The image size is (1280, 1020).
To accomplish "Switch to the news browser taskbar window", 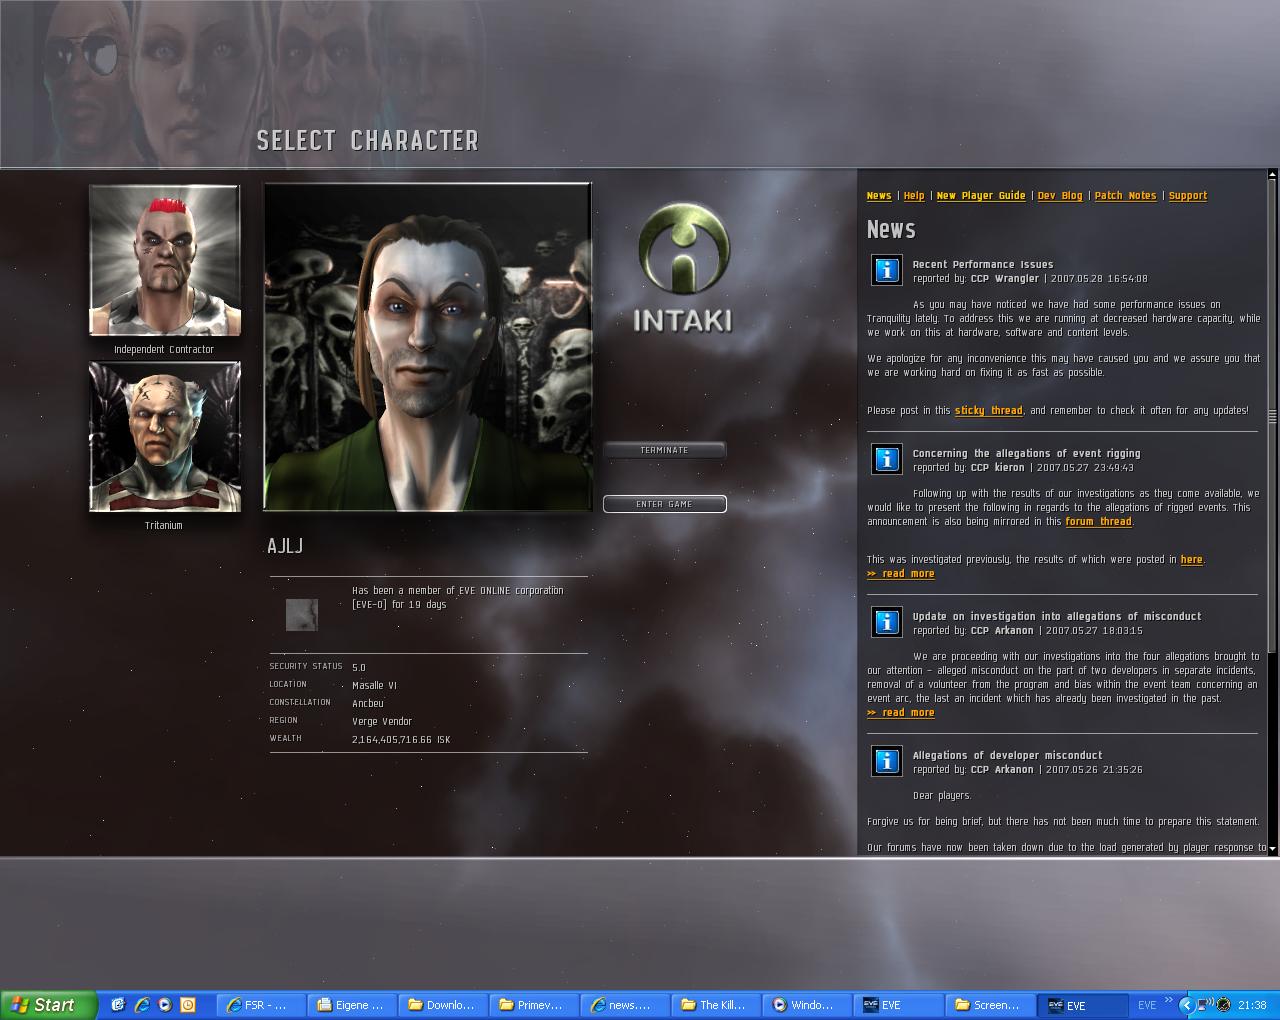I will coord(627,1005).
